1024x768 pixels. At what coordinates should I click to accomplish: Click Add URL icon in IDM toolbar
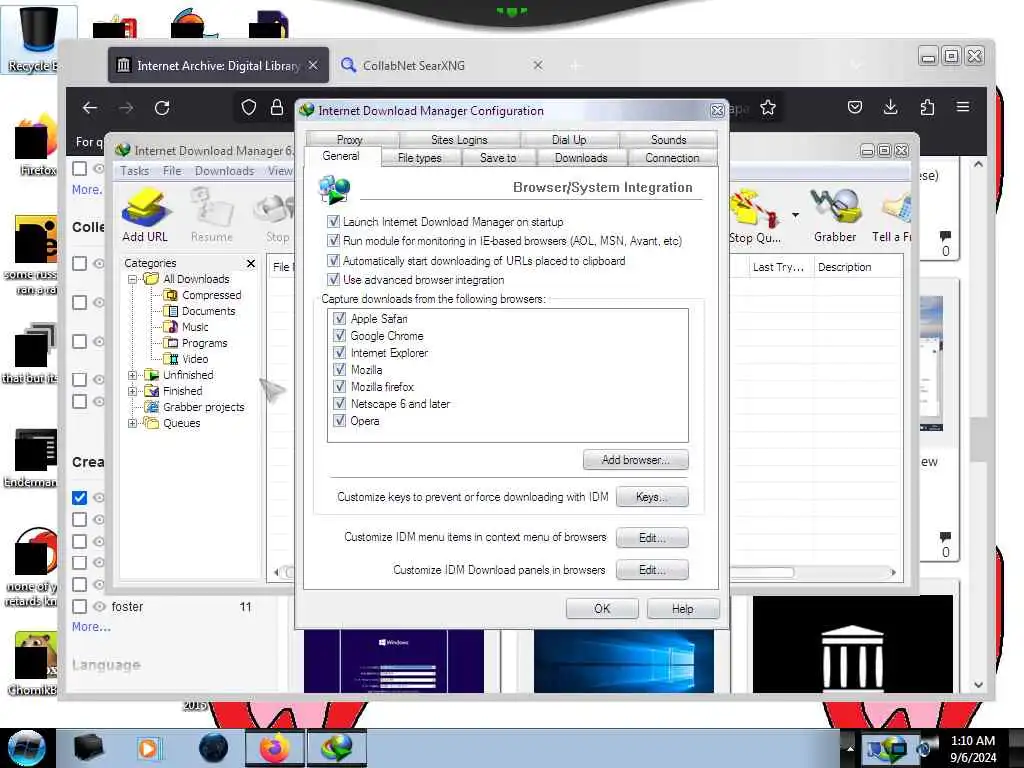[145, 216]
